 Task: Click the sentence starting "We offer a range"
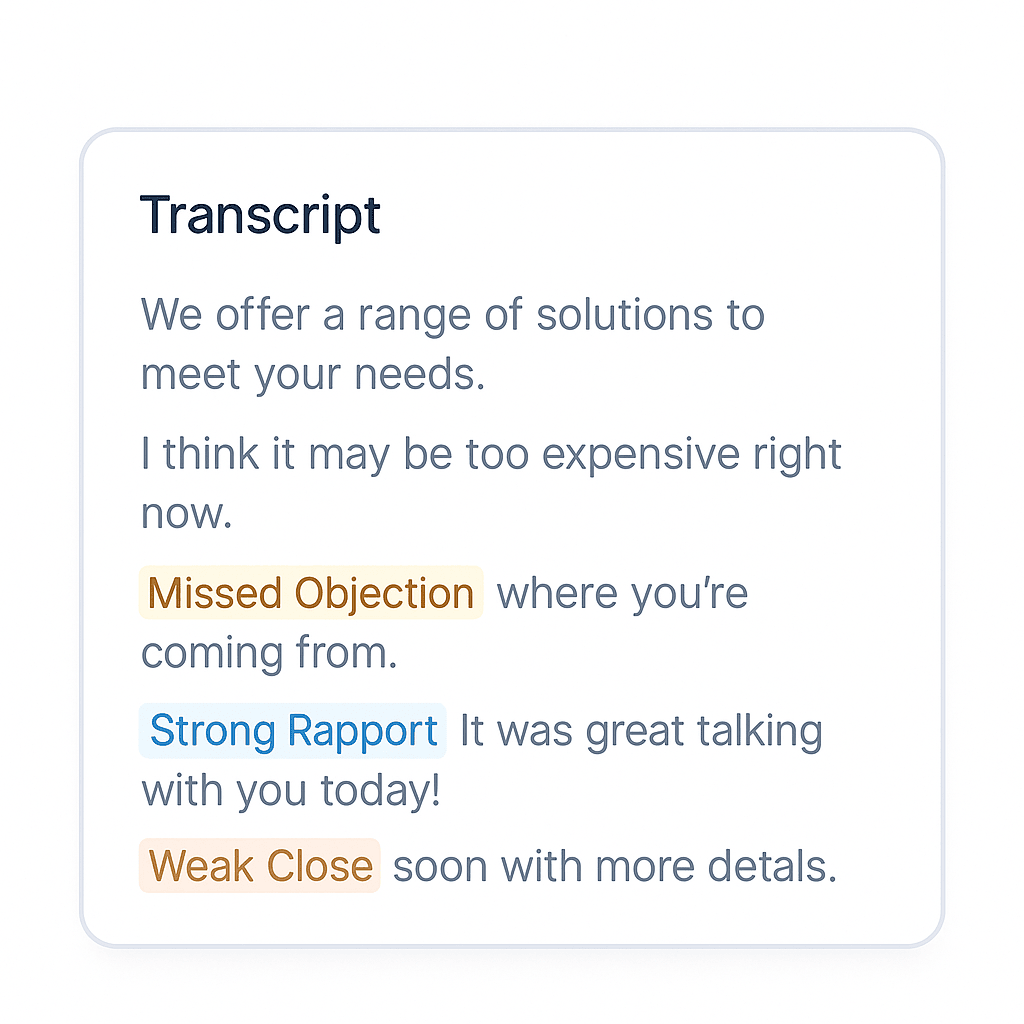(452, 316)
